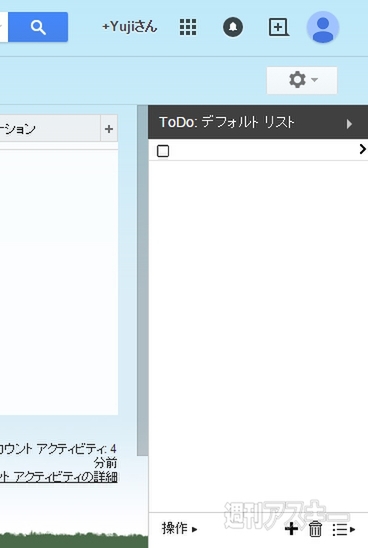The image size is (368, 548).
Task: Open アクティビティの詳細 link
Action: tap(58, 477)
